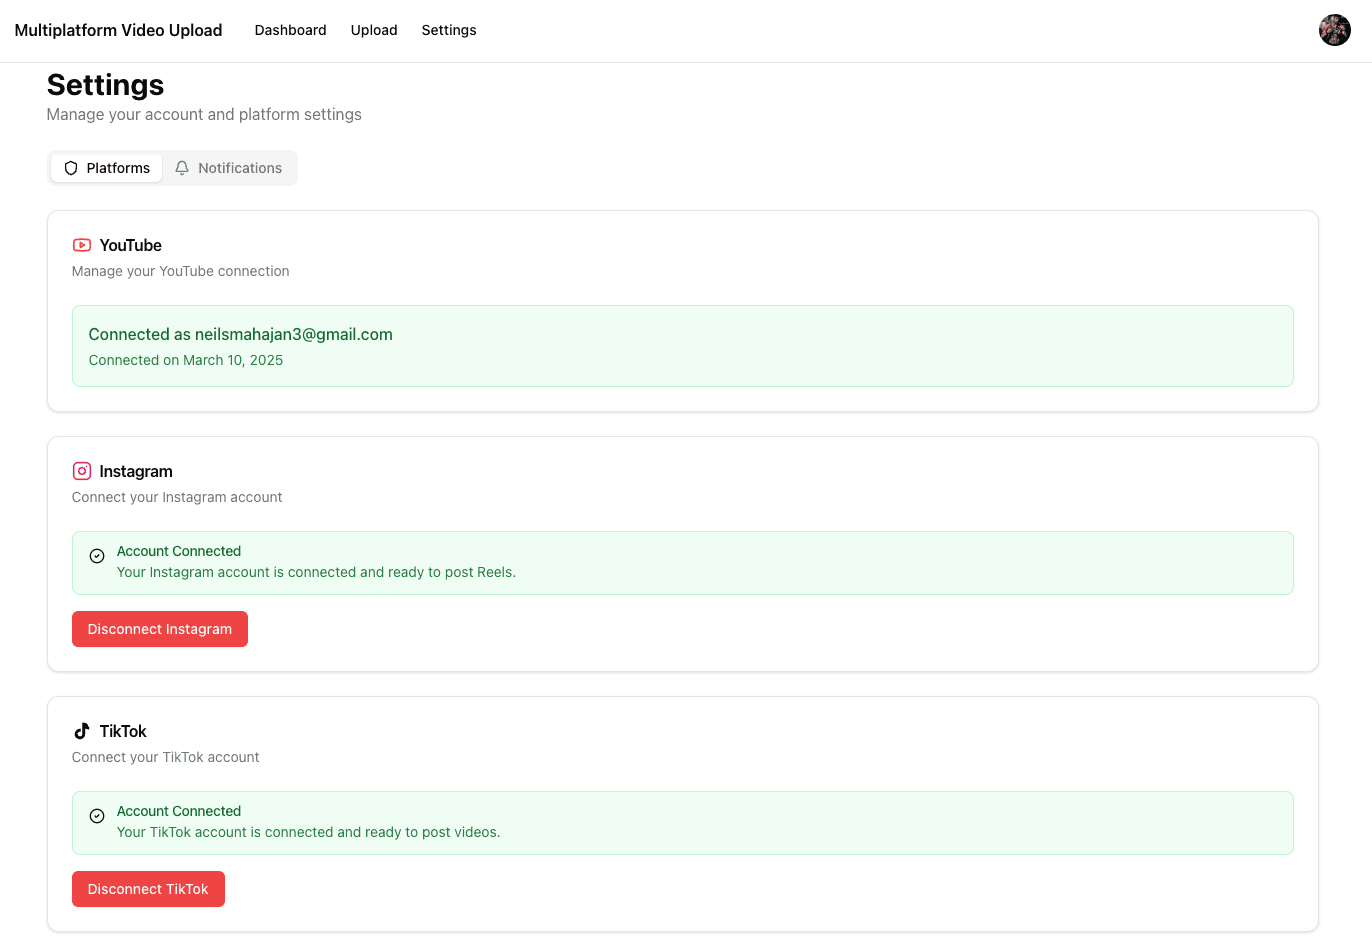This screenshot has height=950, width=1372.
Task: Click the TikTok Account Connected banner text
Action: coord(179,811)
